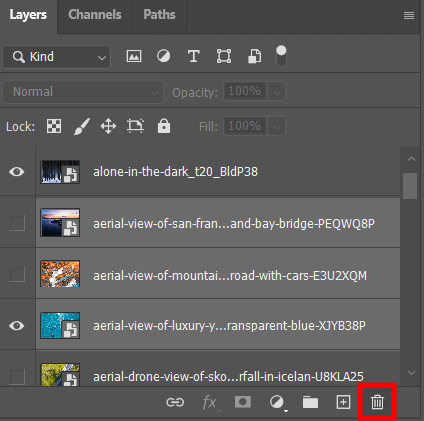Create a new group folder icon
Image resolution: width=424 pixels, height=421 pixels.
pos(310,402)
